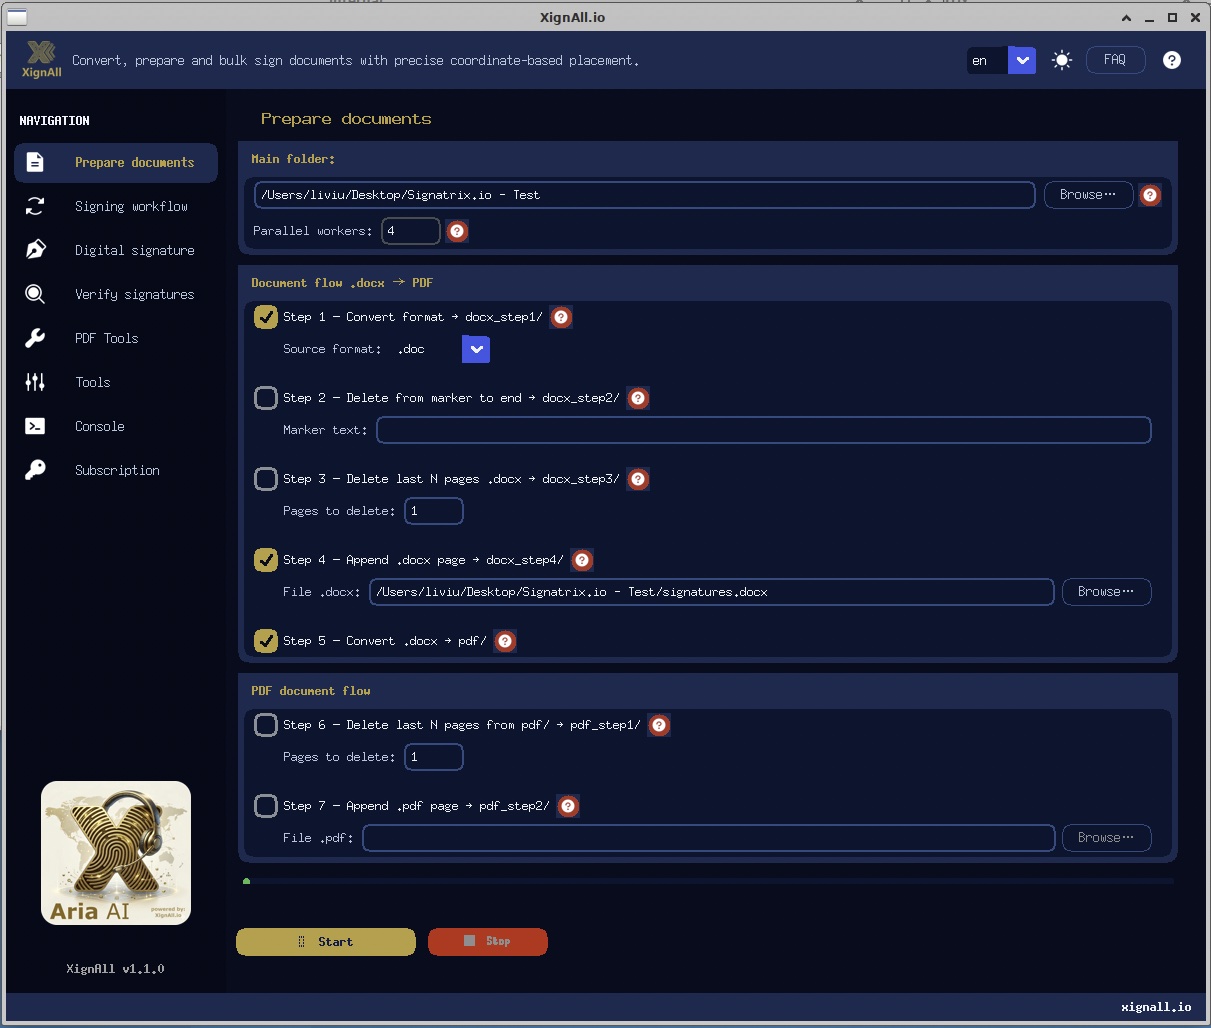Click Step 3 Pages to delete field
Screen dimensions: 1211x1028
[434, 511]
